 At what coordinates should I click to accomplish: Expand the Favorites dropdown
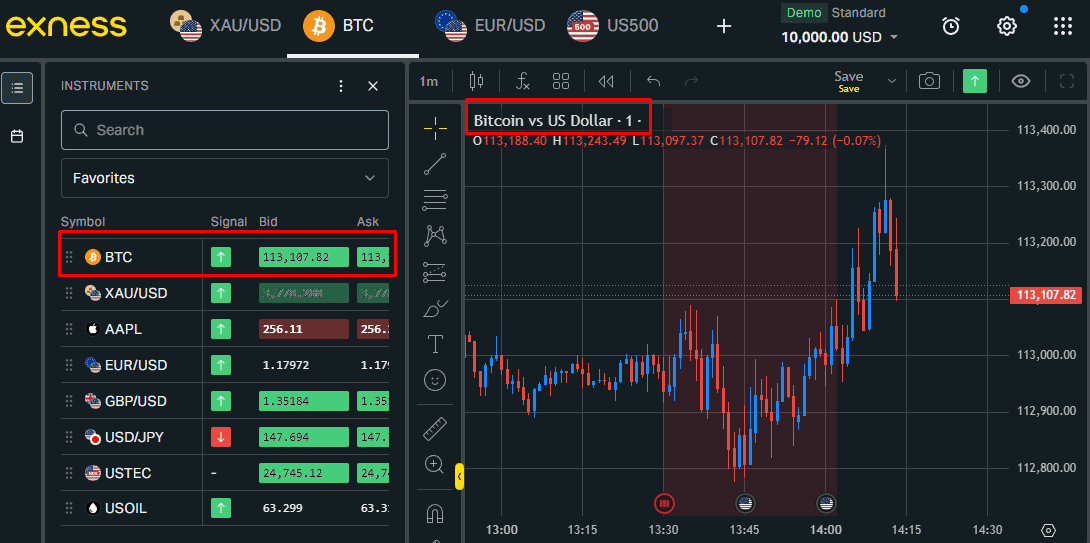point(225,178)
